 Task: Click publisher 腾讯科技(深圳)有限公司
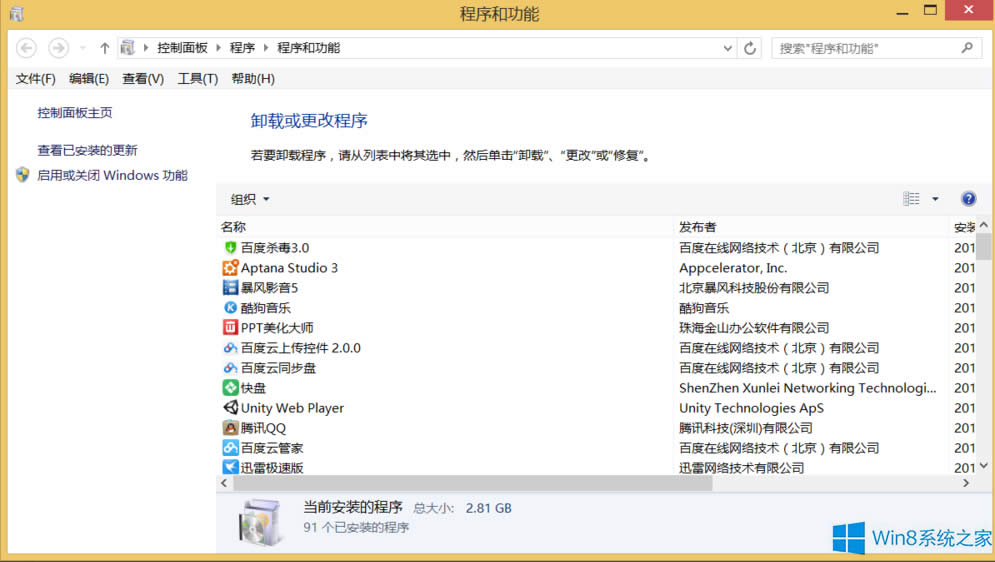(x=746, y=428)
